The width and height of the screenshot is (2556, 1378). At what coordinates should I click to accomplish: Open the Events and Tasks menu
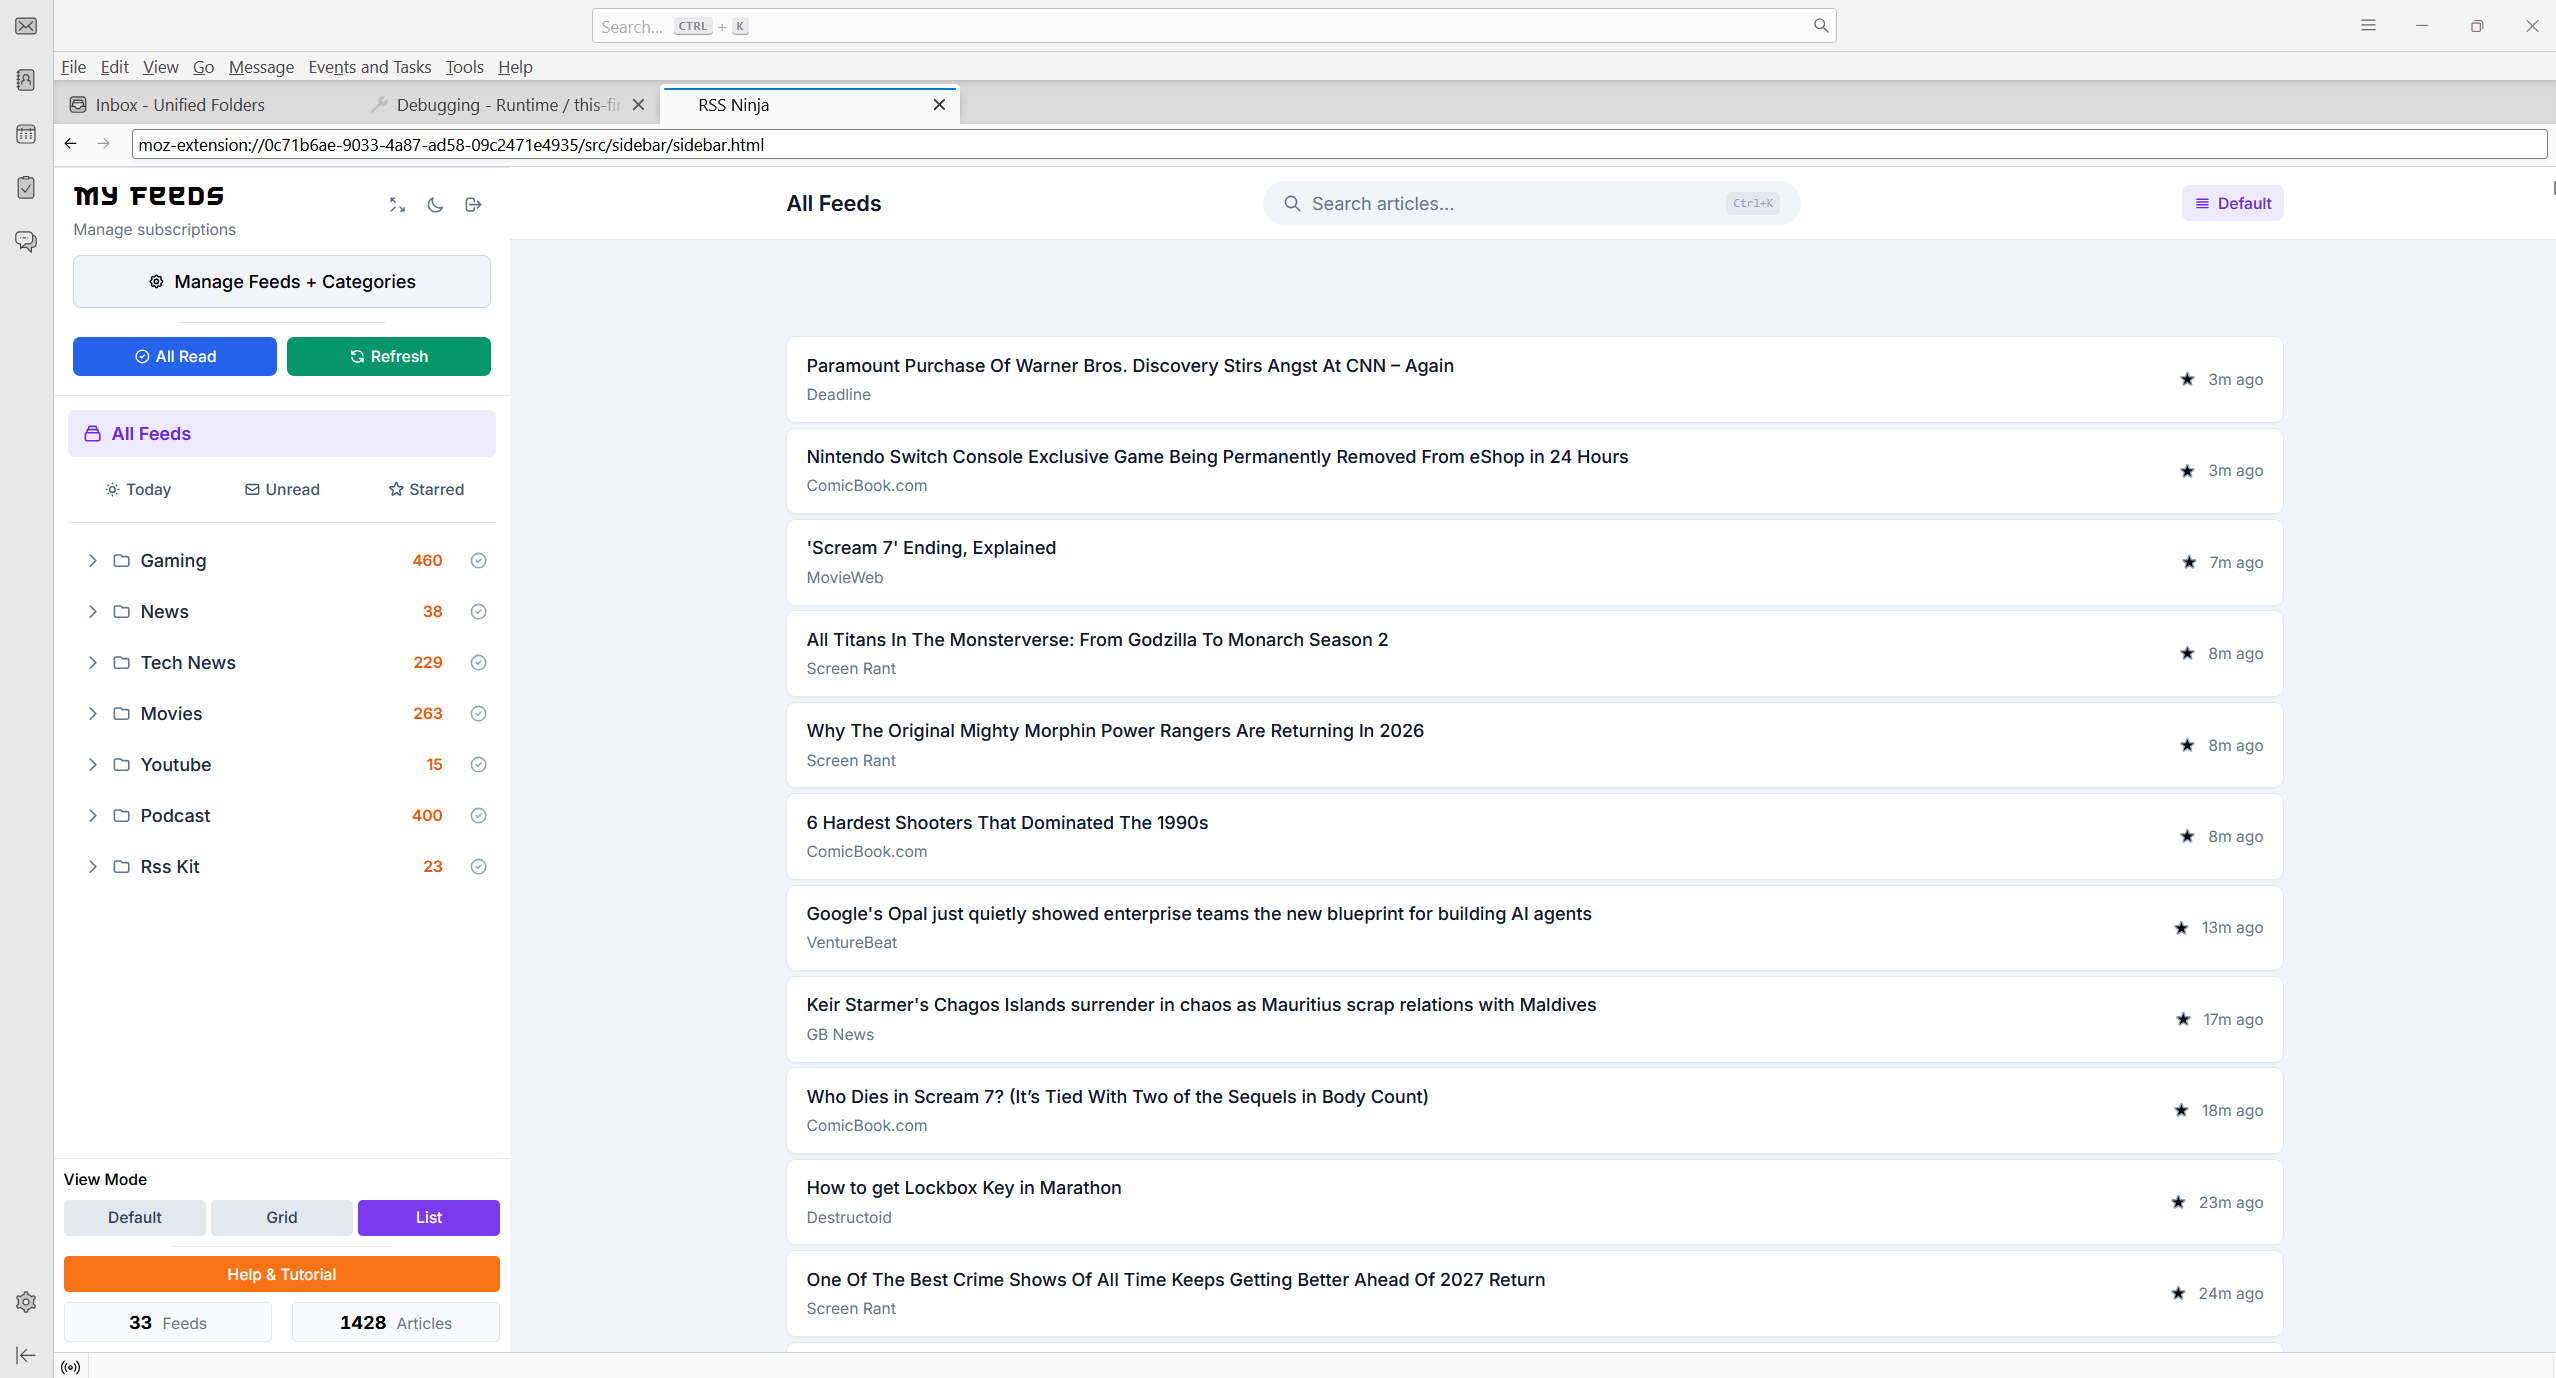point(369,67)
